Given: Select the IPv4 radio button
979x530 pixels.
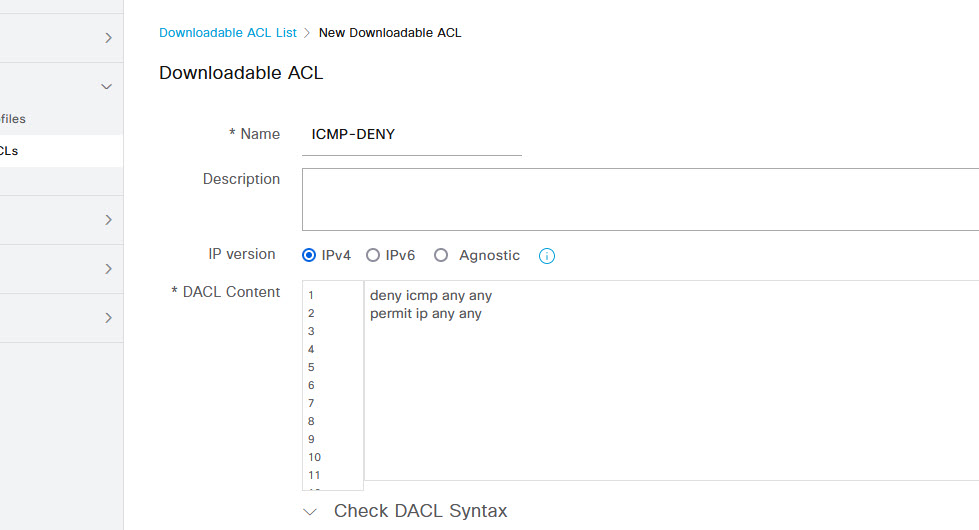Looking at the screenshot, I should click(x=308, y=255).
